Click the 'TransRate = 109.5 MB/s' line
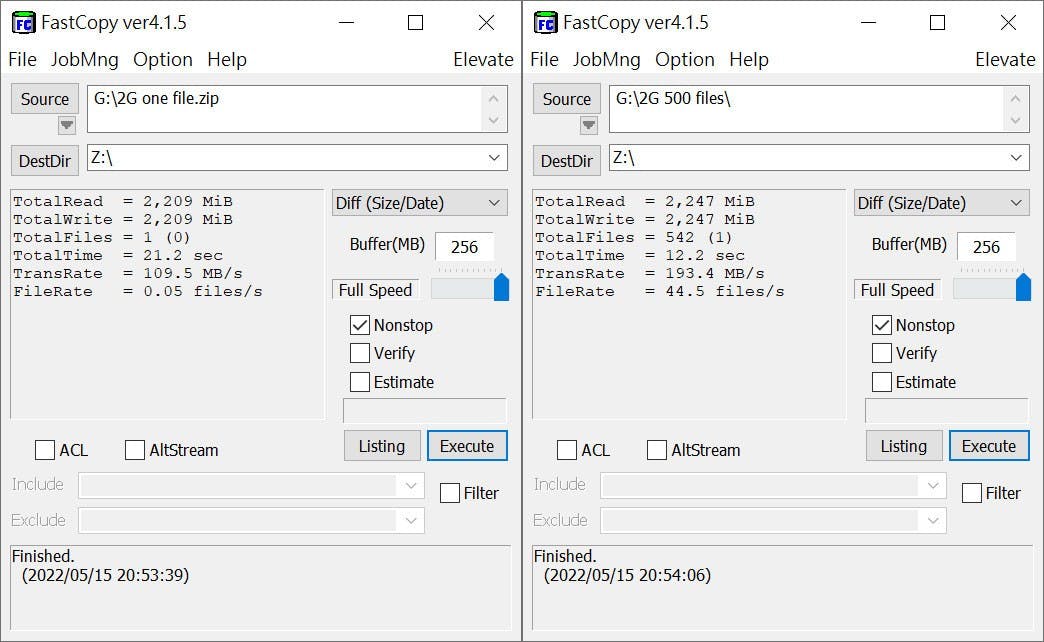The image size is (1044, 642). tap(128, 273)
